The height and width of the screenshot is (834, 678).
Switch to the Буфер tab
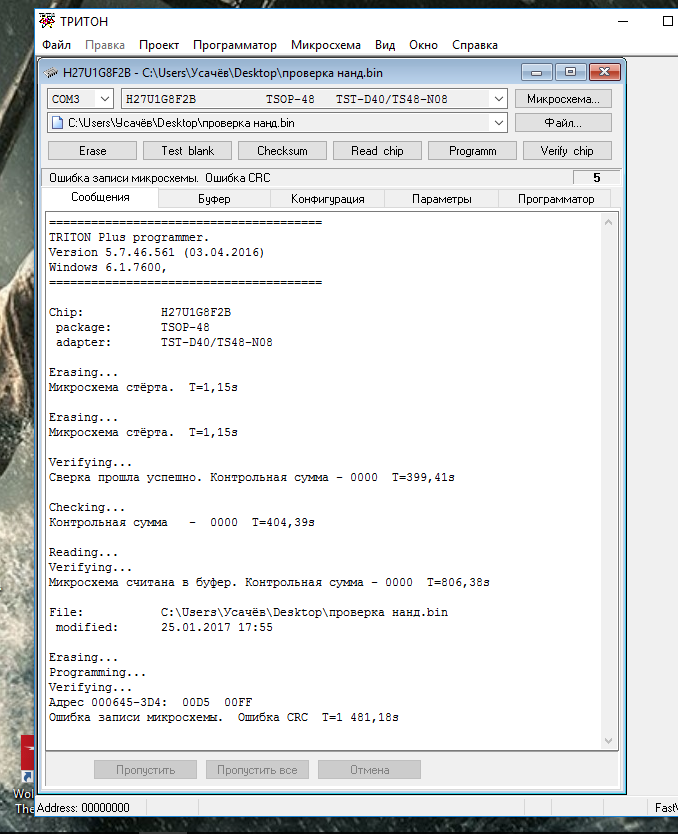tap(213, 199)
